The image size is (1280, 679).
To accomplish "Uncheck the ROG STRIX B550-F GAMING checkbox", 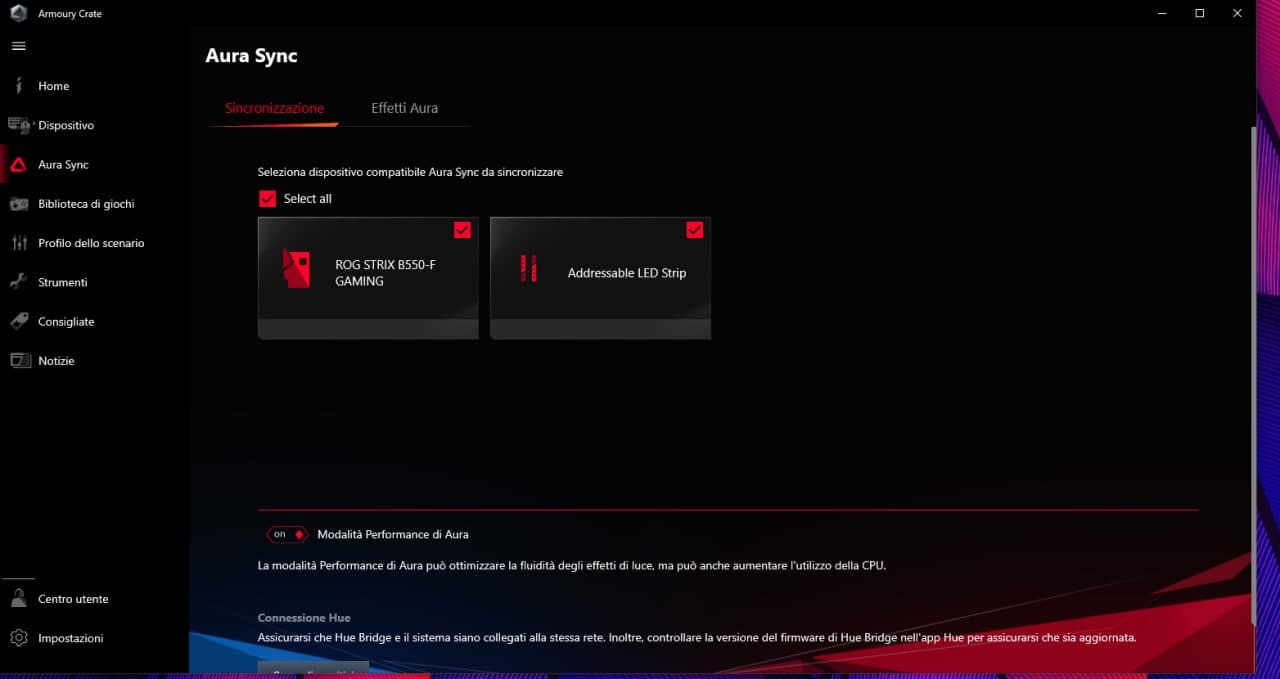I will (x=462, y=230).
